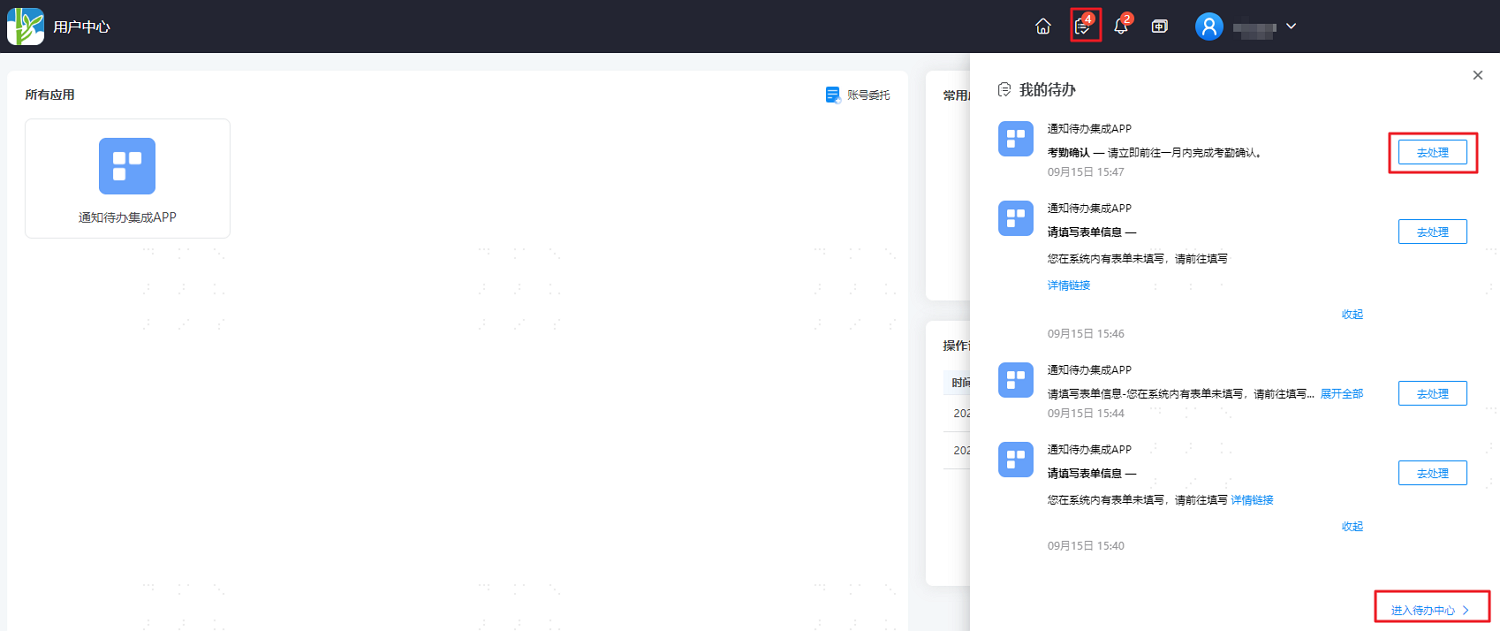This screenshot has height=631, width=1500.
Task: Open the 通知待办集成APP application card
Action: point(127,178)
